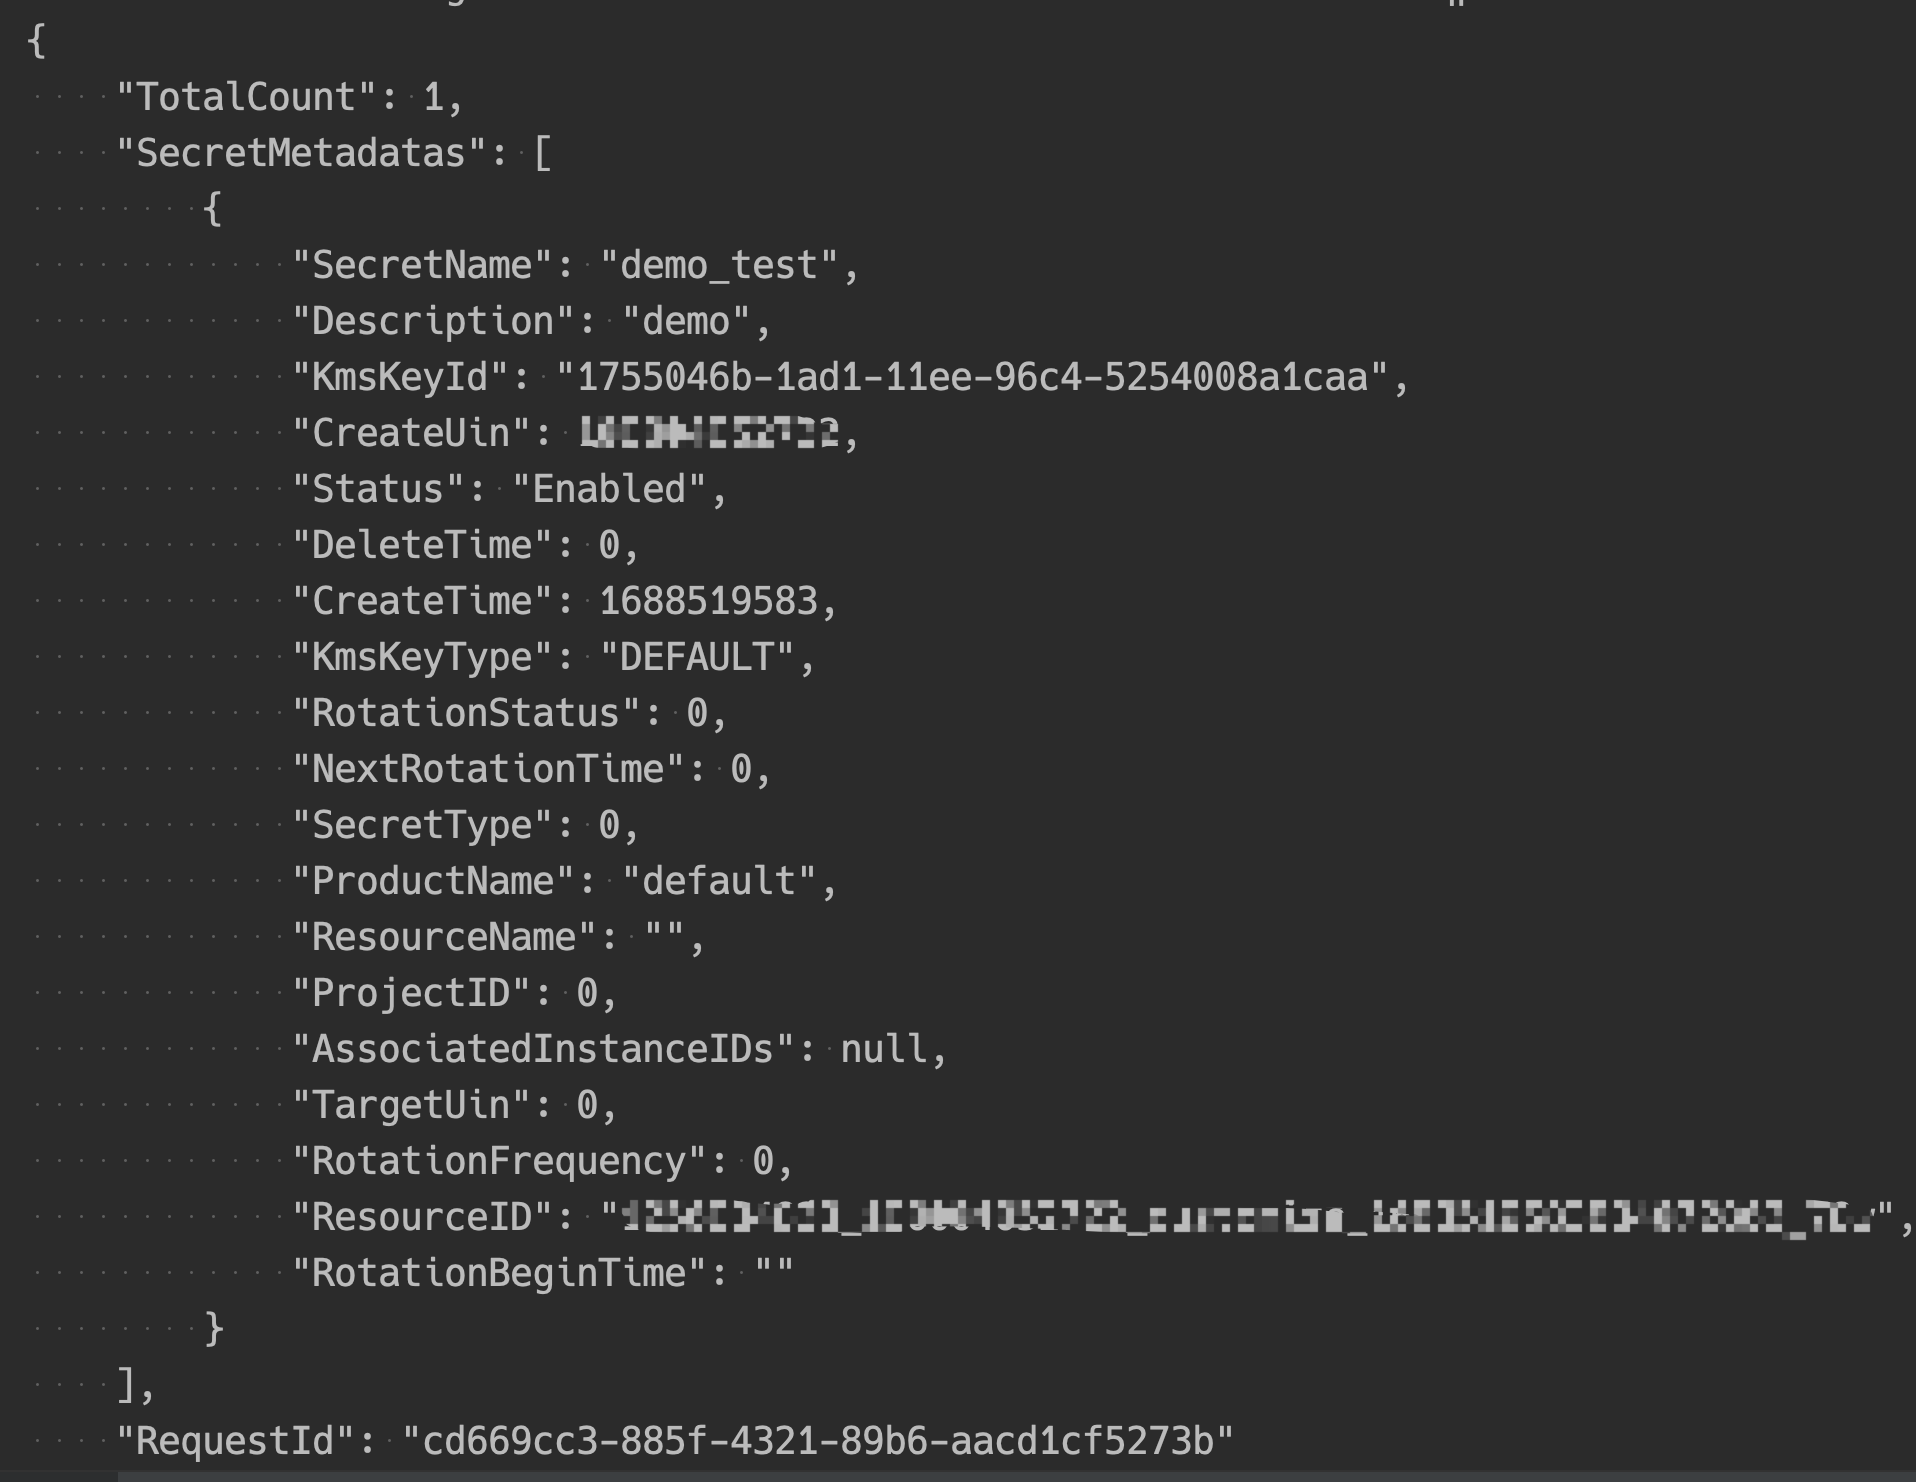Click the "TargetUin" key
This screenshot has width=1916, height=1482.
point(411,1106)
